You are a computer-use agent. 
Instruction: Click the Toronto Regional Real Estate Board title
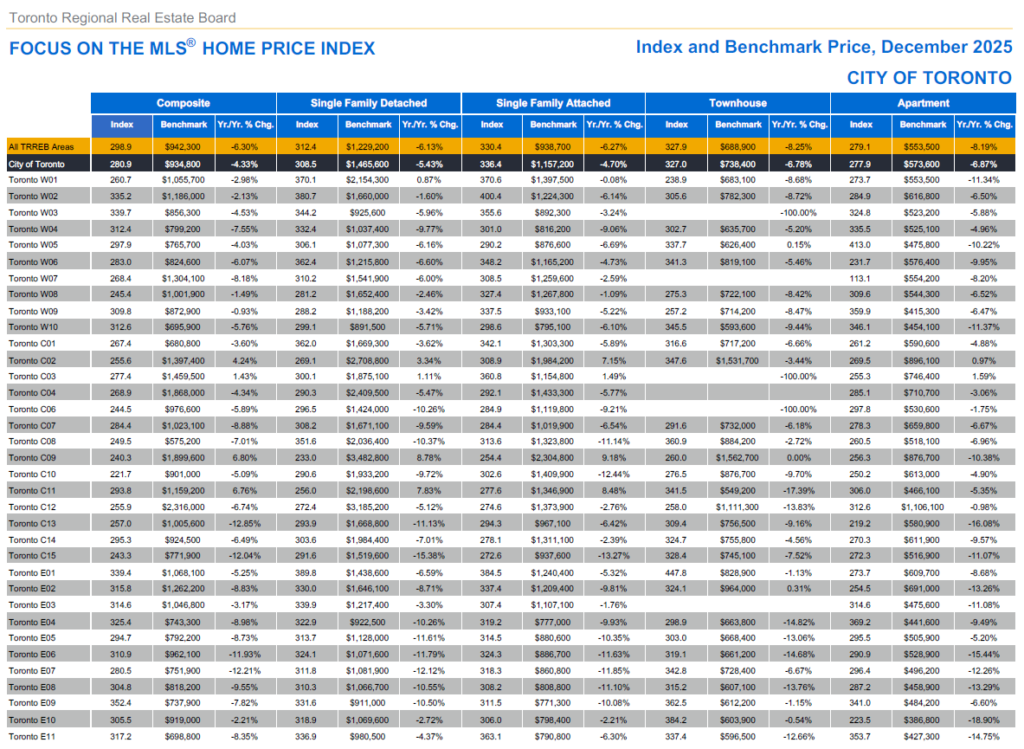click(x=122, y=18)
